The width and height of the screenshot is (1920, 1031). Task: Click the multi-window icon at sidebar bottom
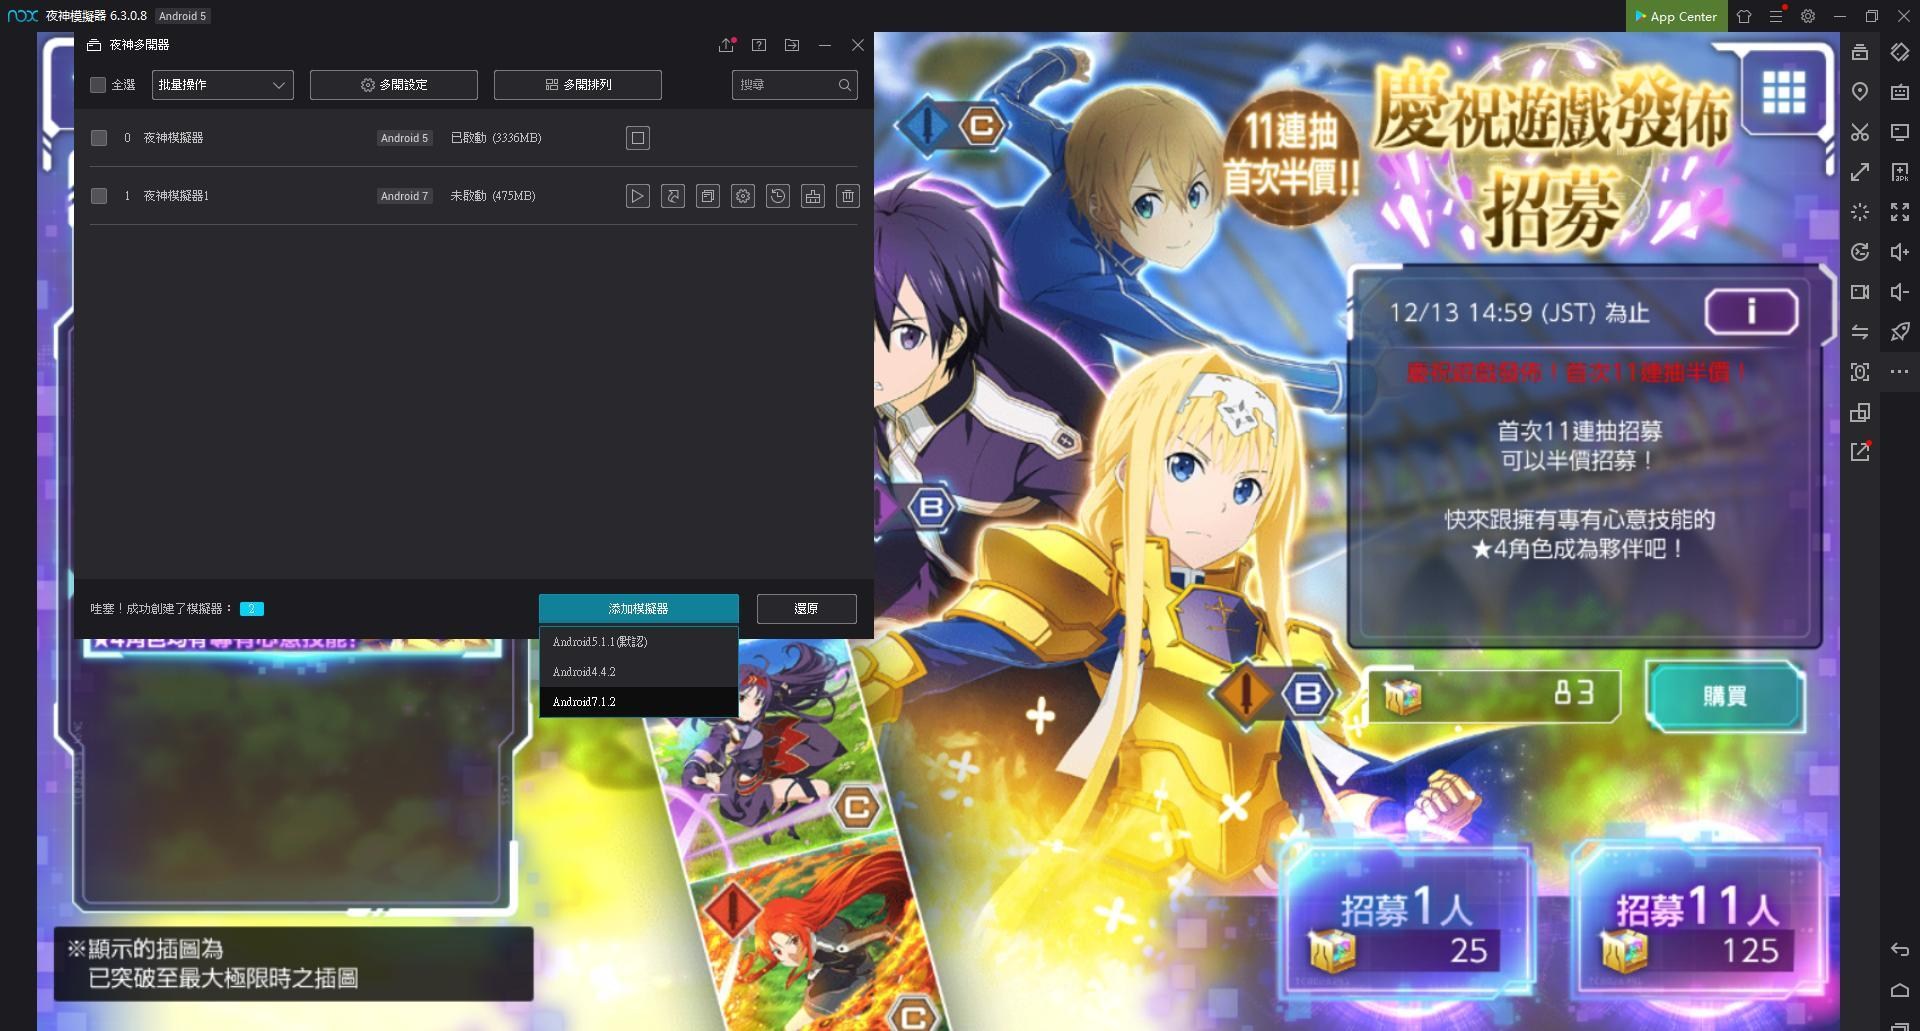(x=1900, y=1026)
